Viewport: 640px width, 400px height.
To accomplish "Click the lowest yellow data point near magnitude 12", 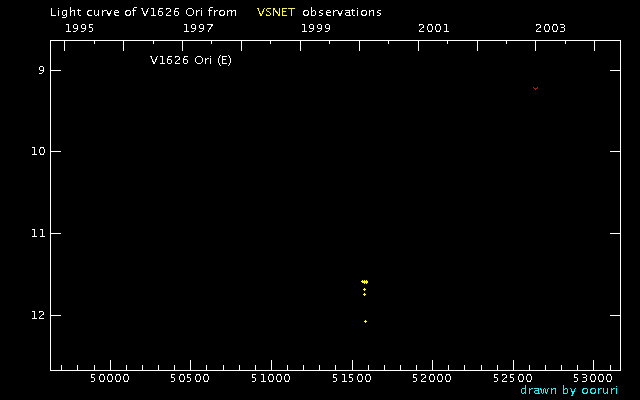I will pos(365,322).
